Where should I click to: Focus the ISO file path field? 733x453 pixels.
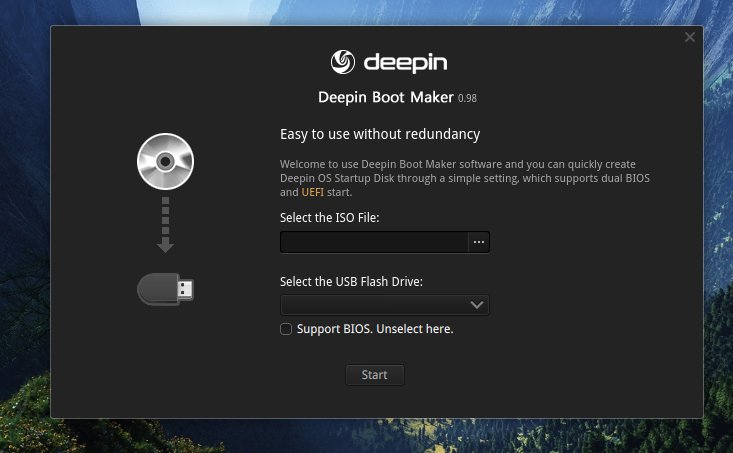(374, 242)
